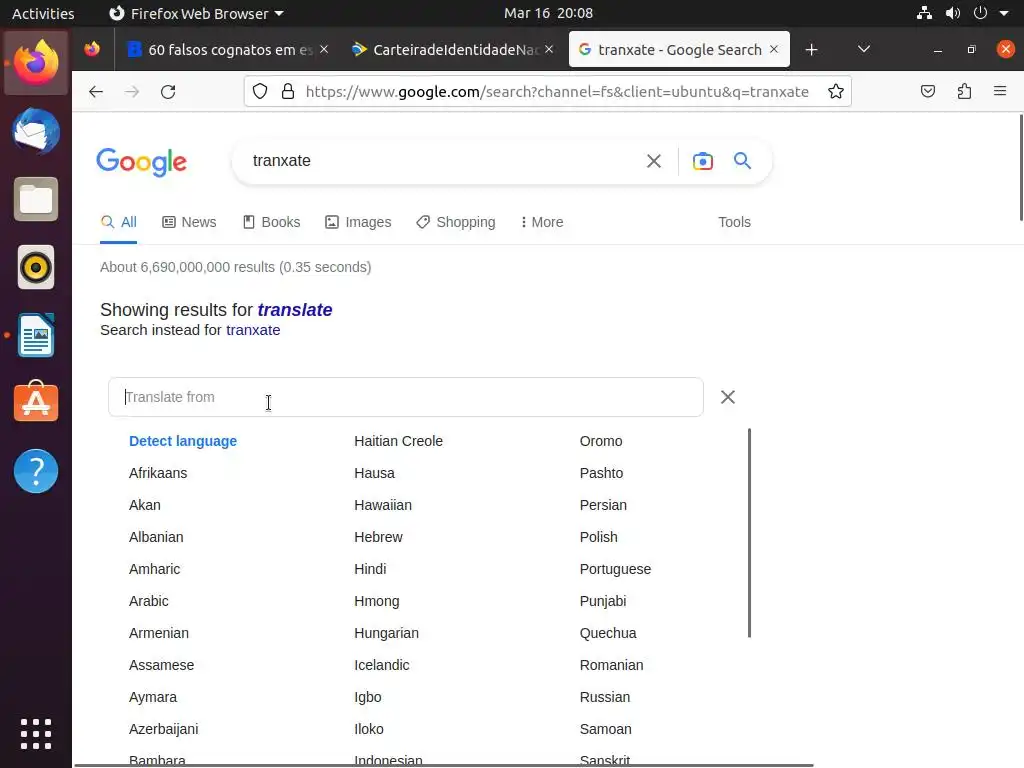Click the Translate from input field
1024x768 pixels.
(406, 397)
